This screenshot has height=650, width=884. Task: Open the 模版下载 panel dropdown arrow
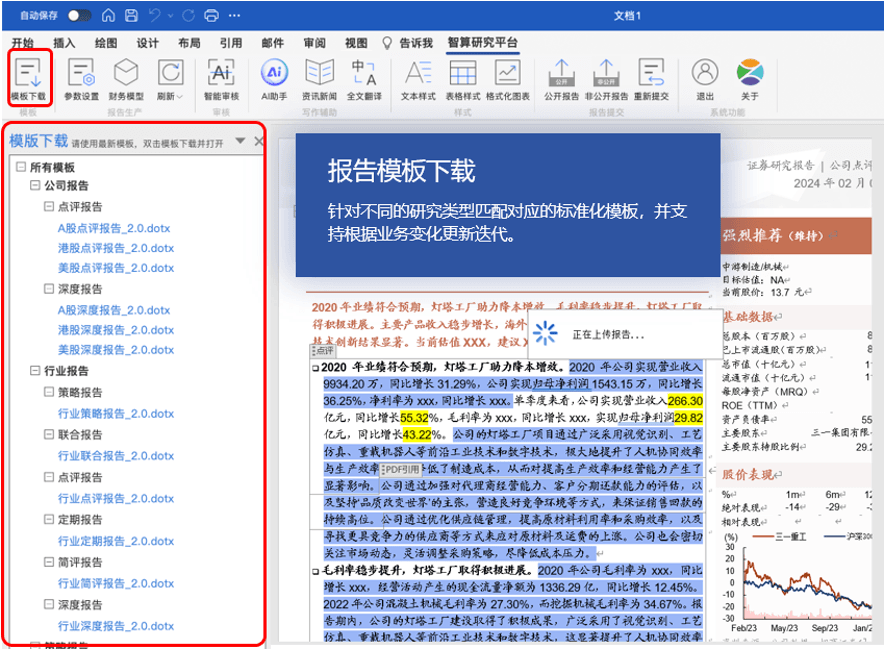tap(240, 141)
